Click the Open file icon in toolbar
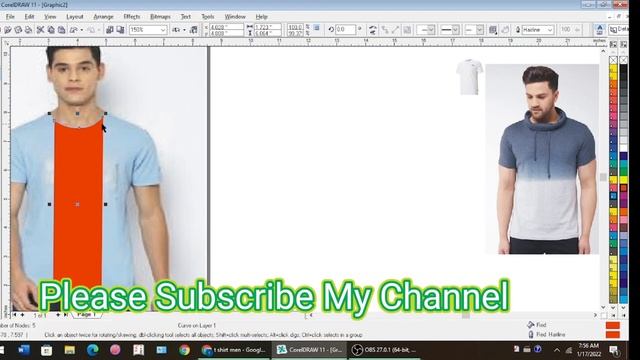 coord(8,30)
